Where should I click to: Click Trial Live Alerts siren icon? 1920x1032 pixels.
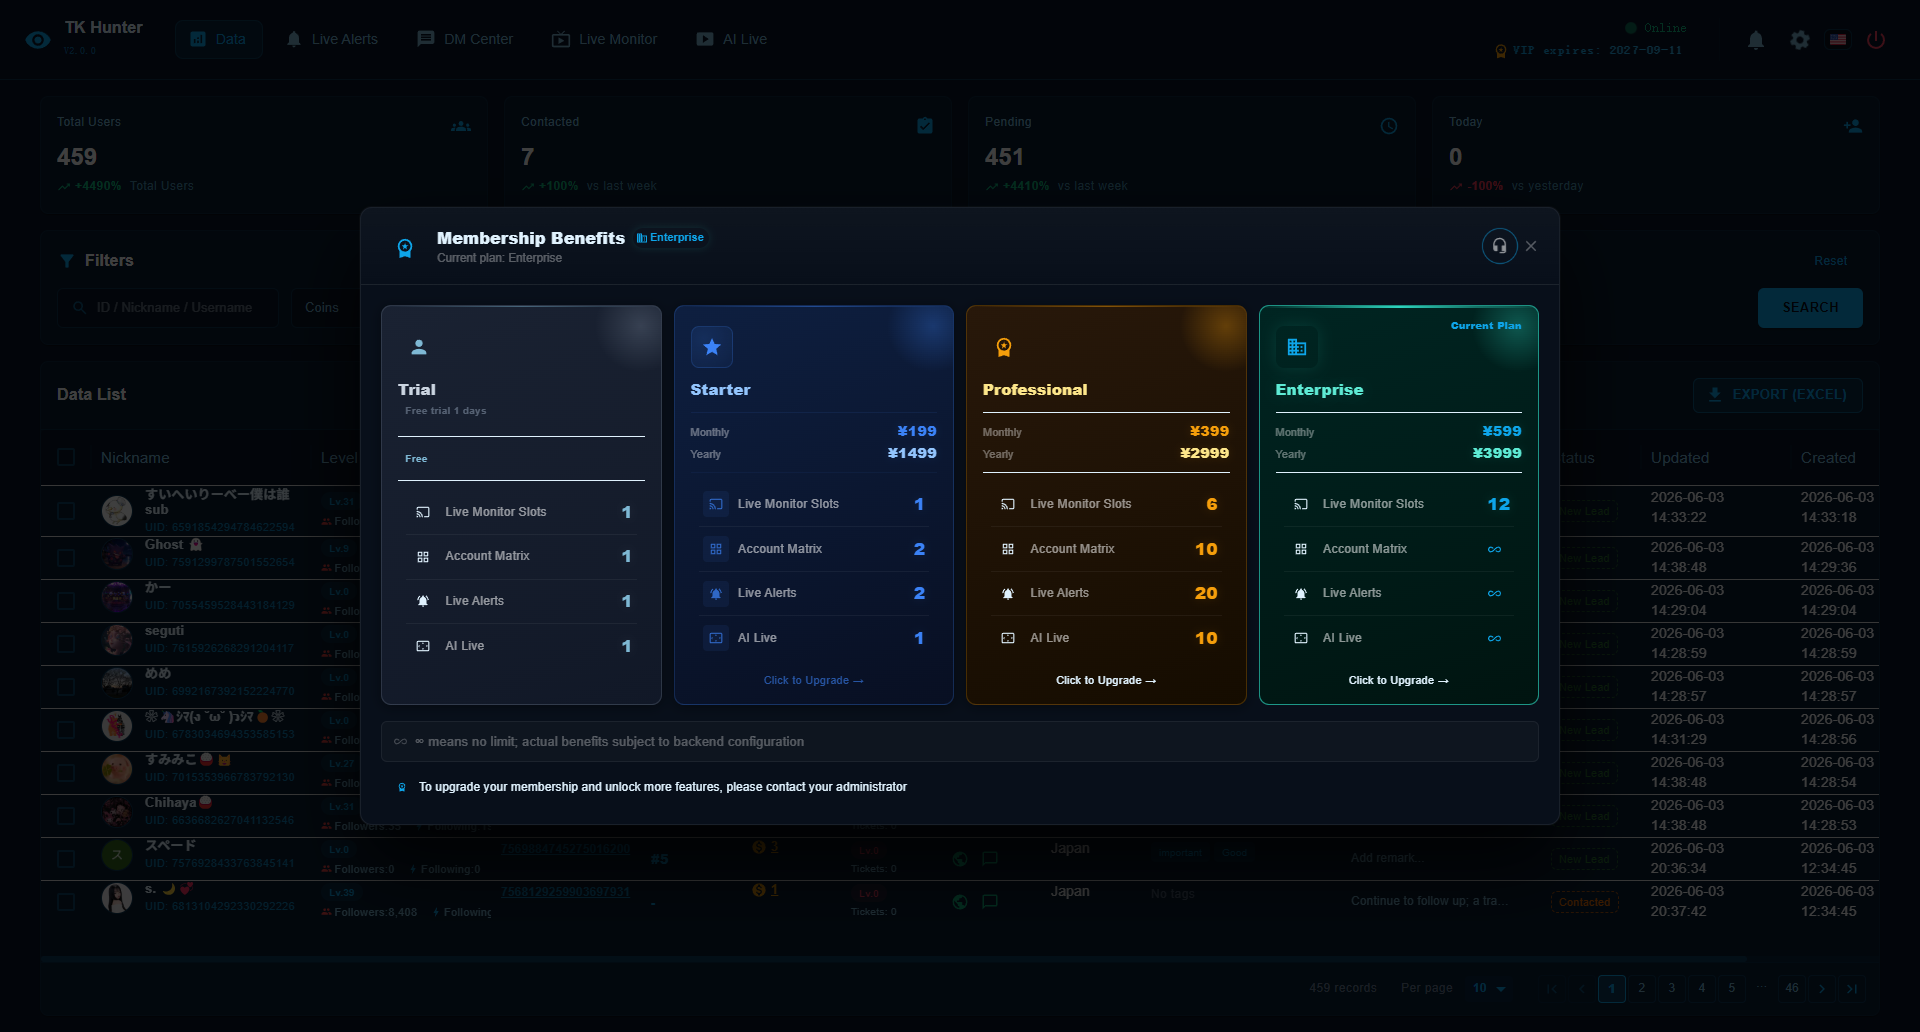423,601
